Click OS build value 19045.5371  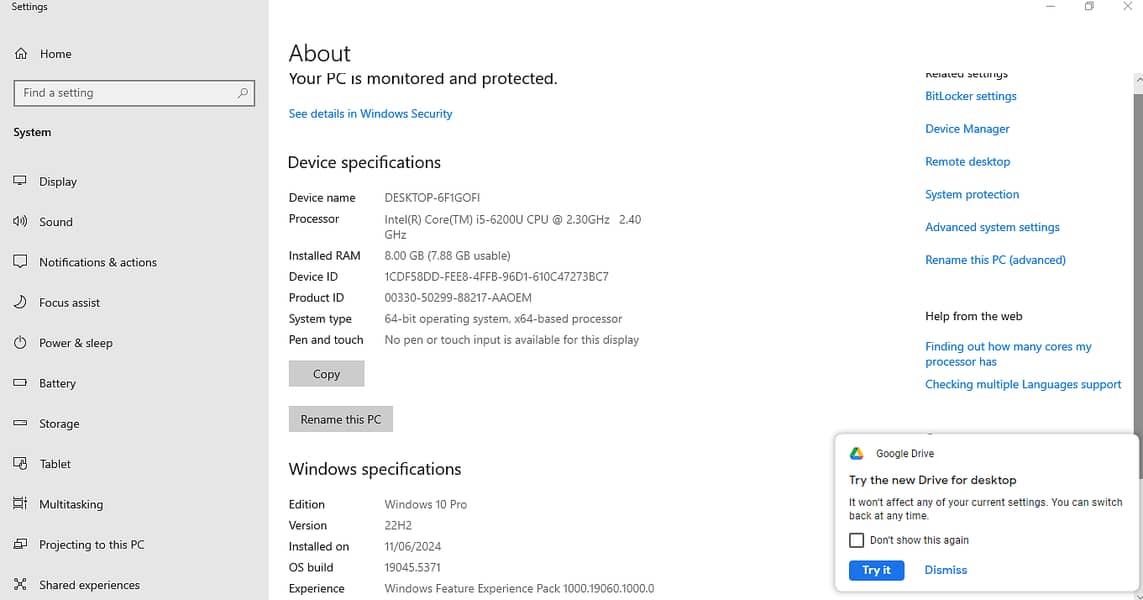pyautogui.click(x=413, y=568)
